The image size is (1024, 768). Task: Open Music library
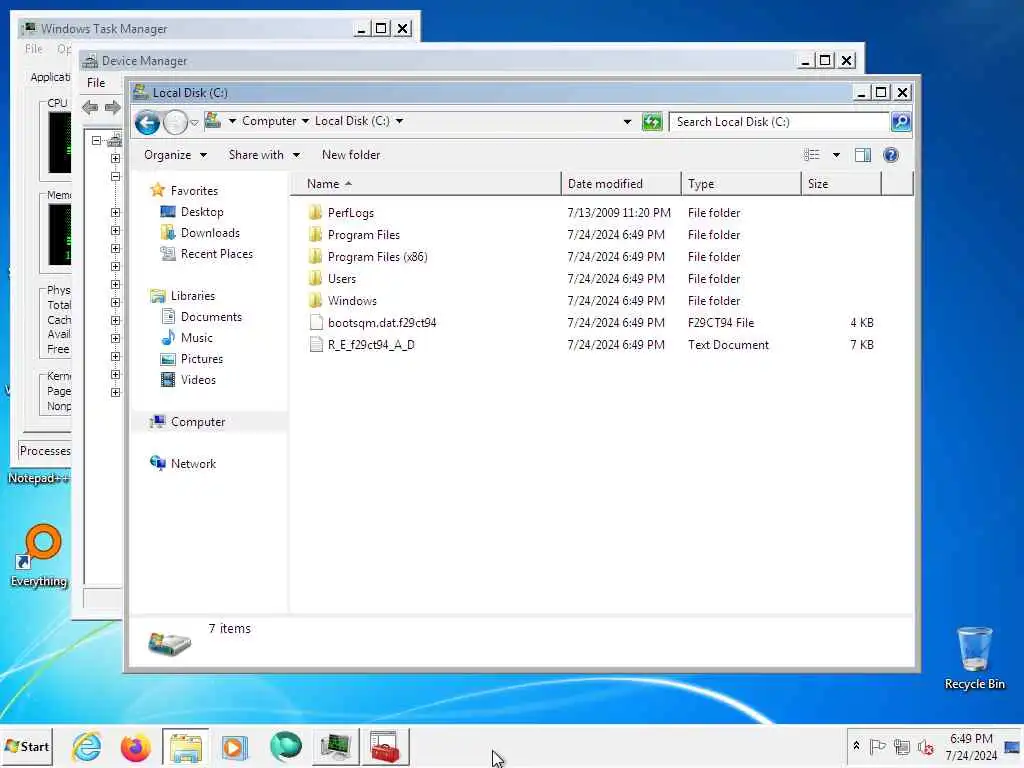(196, 338)
